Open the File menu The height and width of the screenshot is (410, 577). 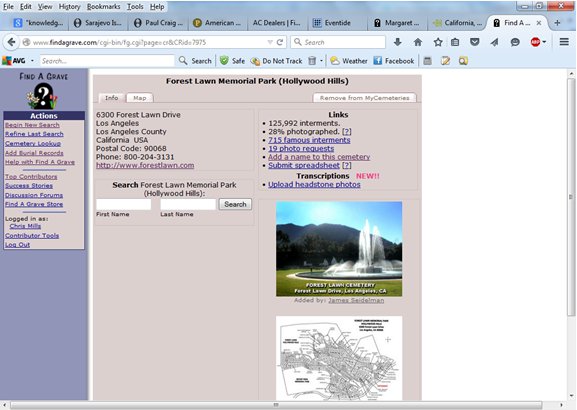[8, 7]
